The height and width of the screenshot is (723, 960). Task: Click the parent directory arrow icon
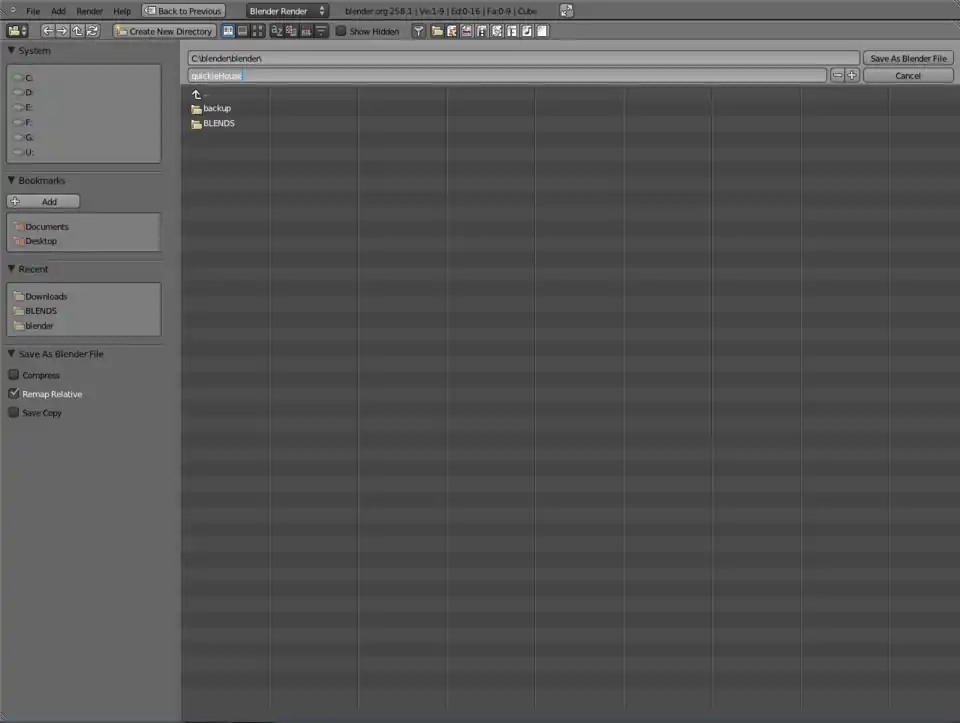(x=77, y=31)
